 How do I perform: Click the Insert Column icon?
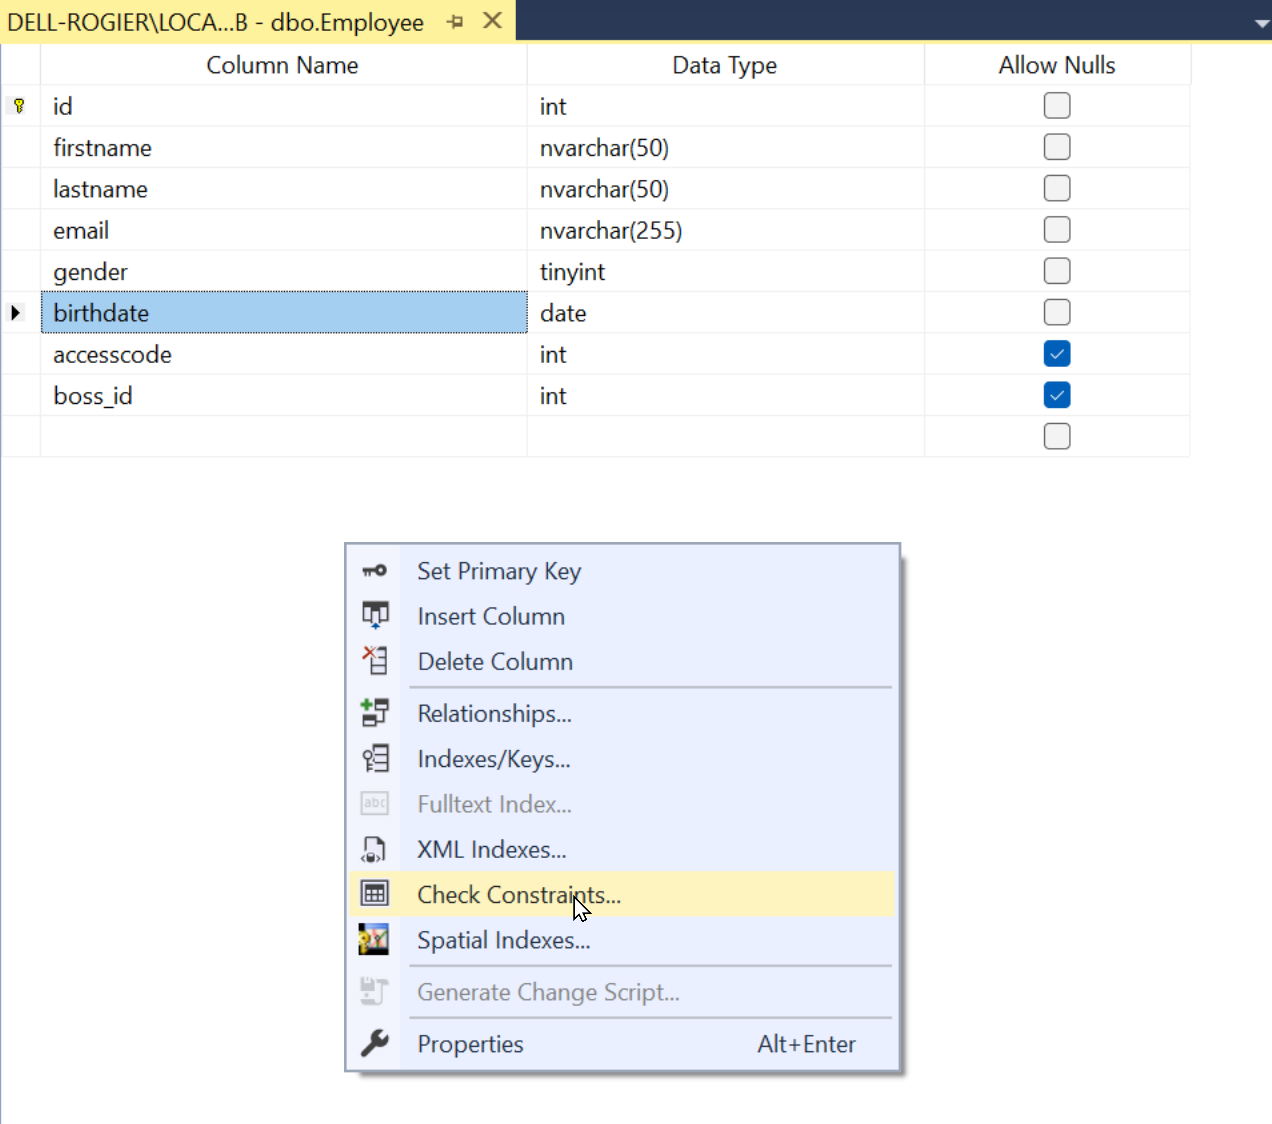375,615
